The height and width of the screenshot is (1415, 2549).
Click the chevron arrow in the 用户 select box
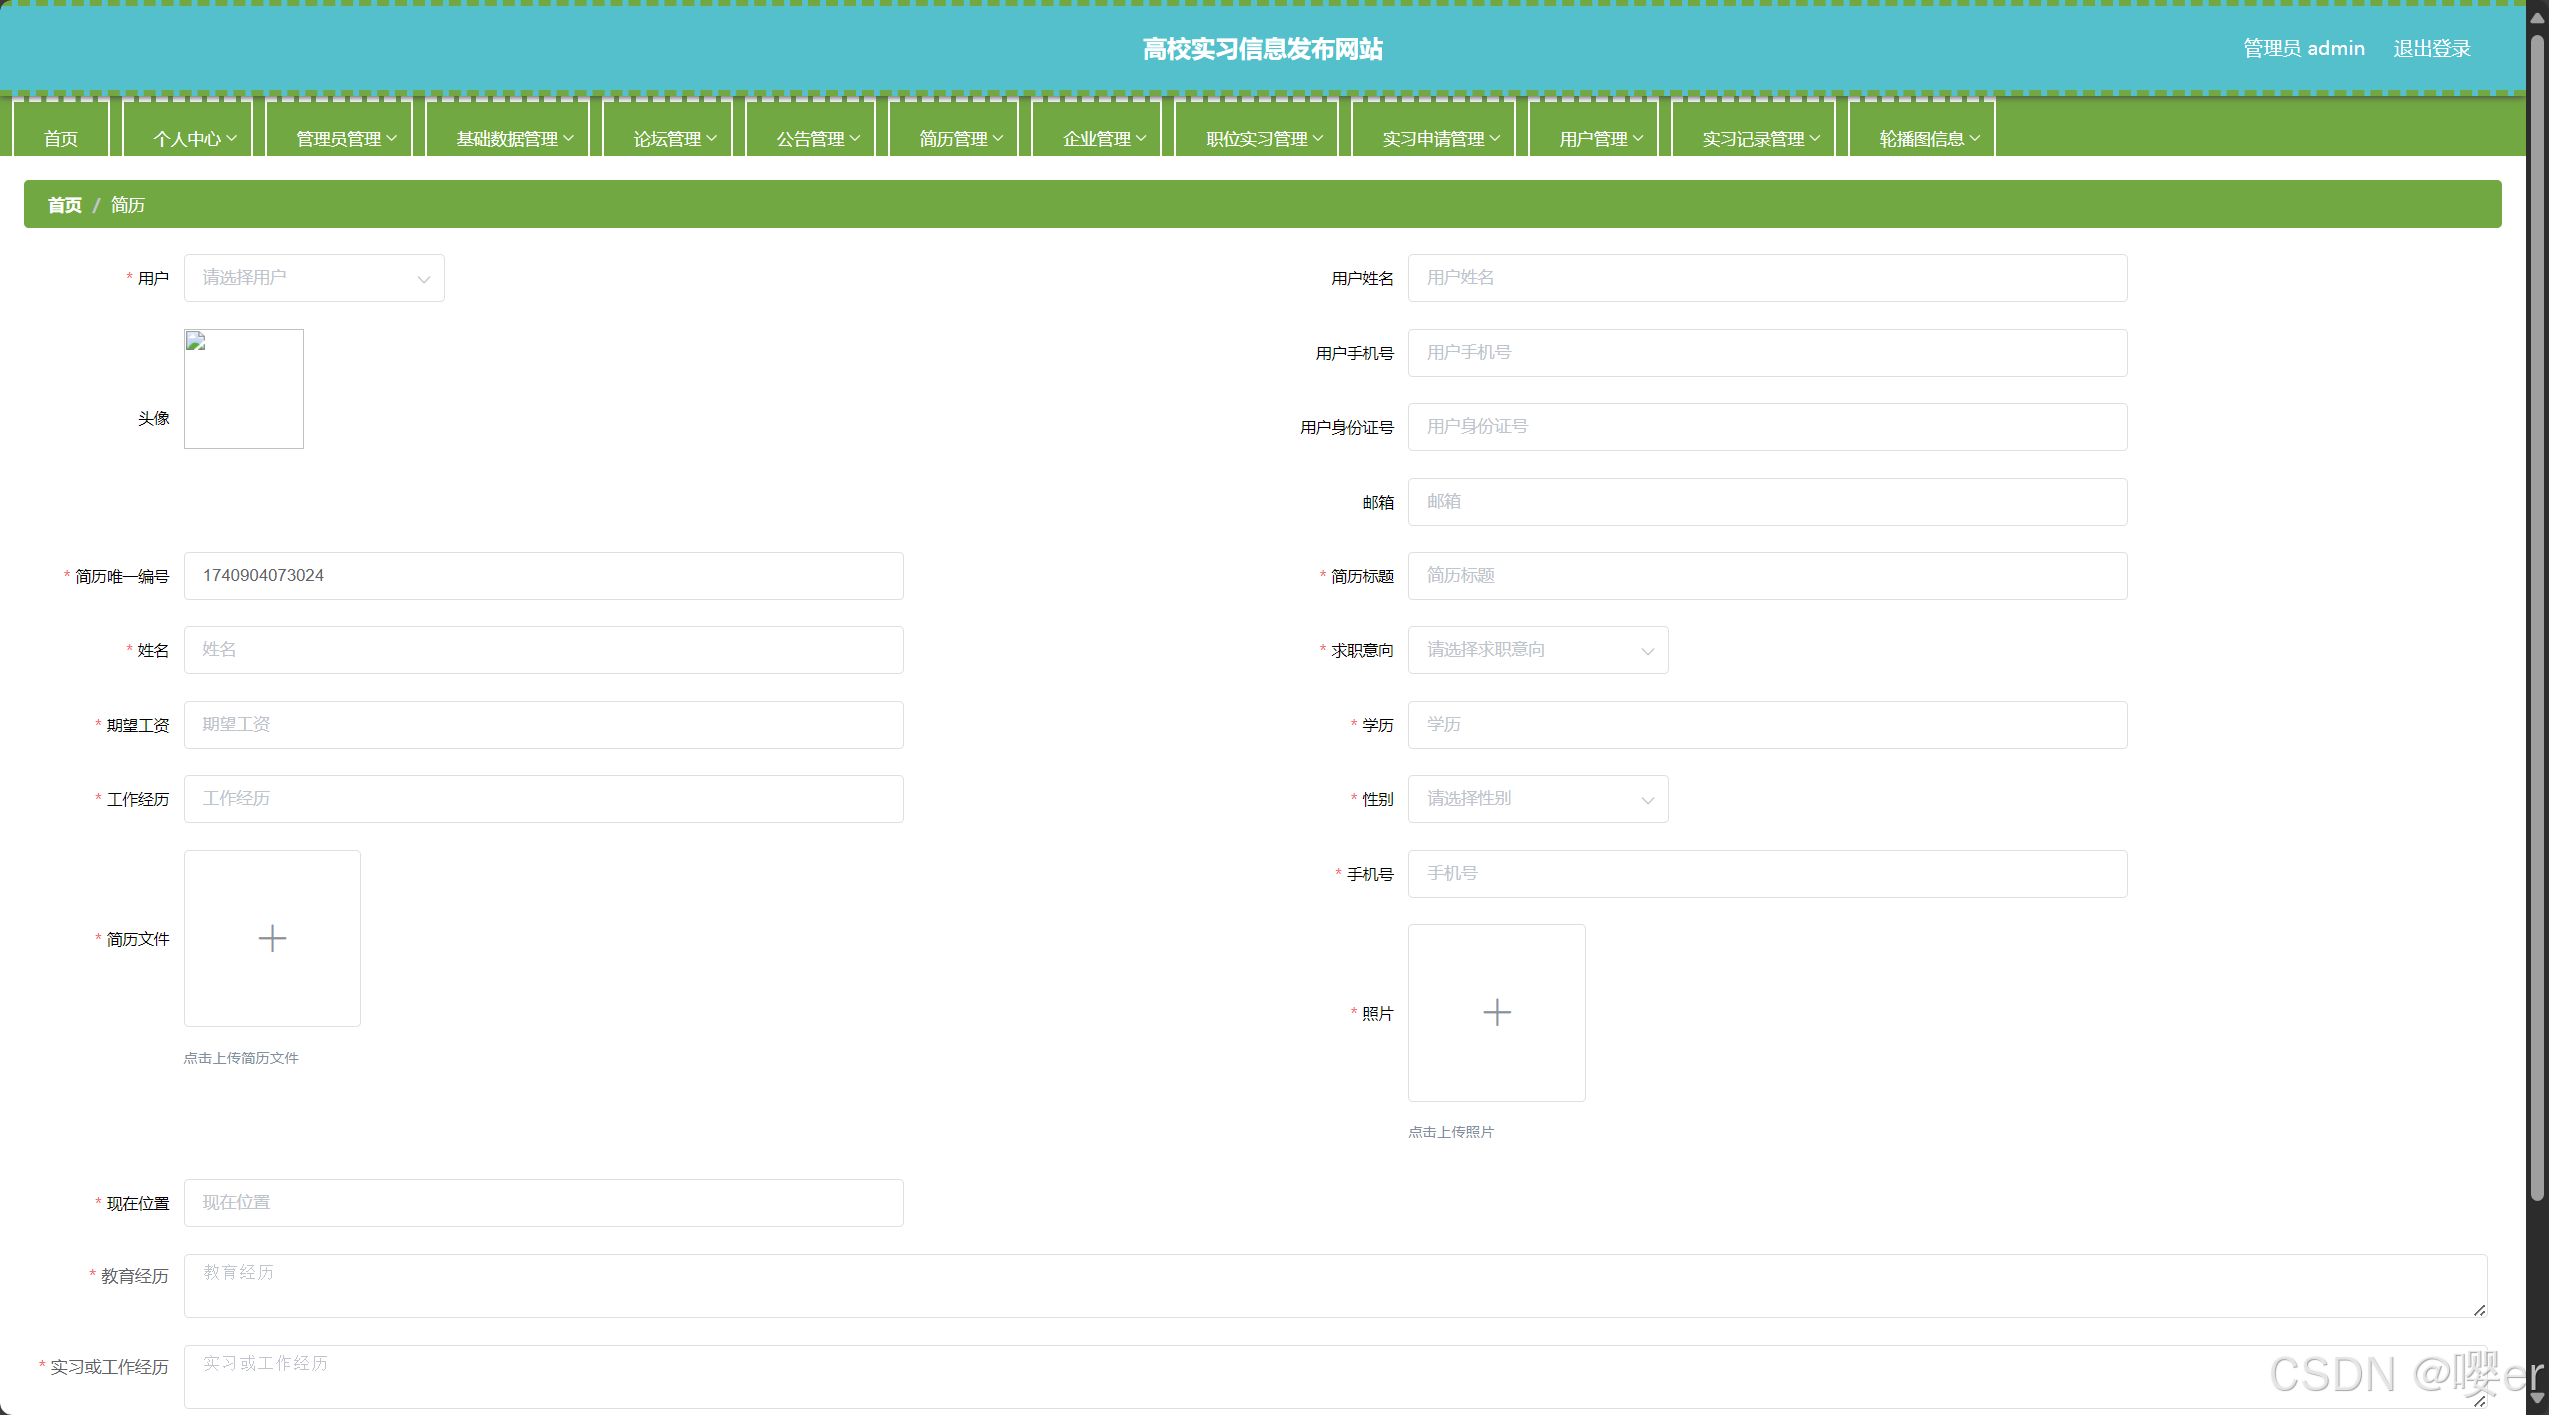[424, 279]
